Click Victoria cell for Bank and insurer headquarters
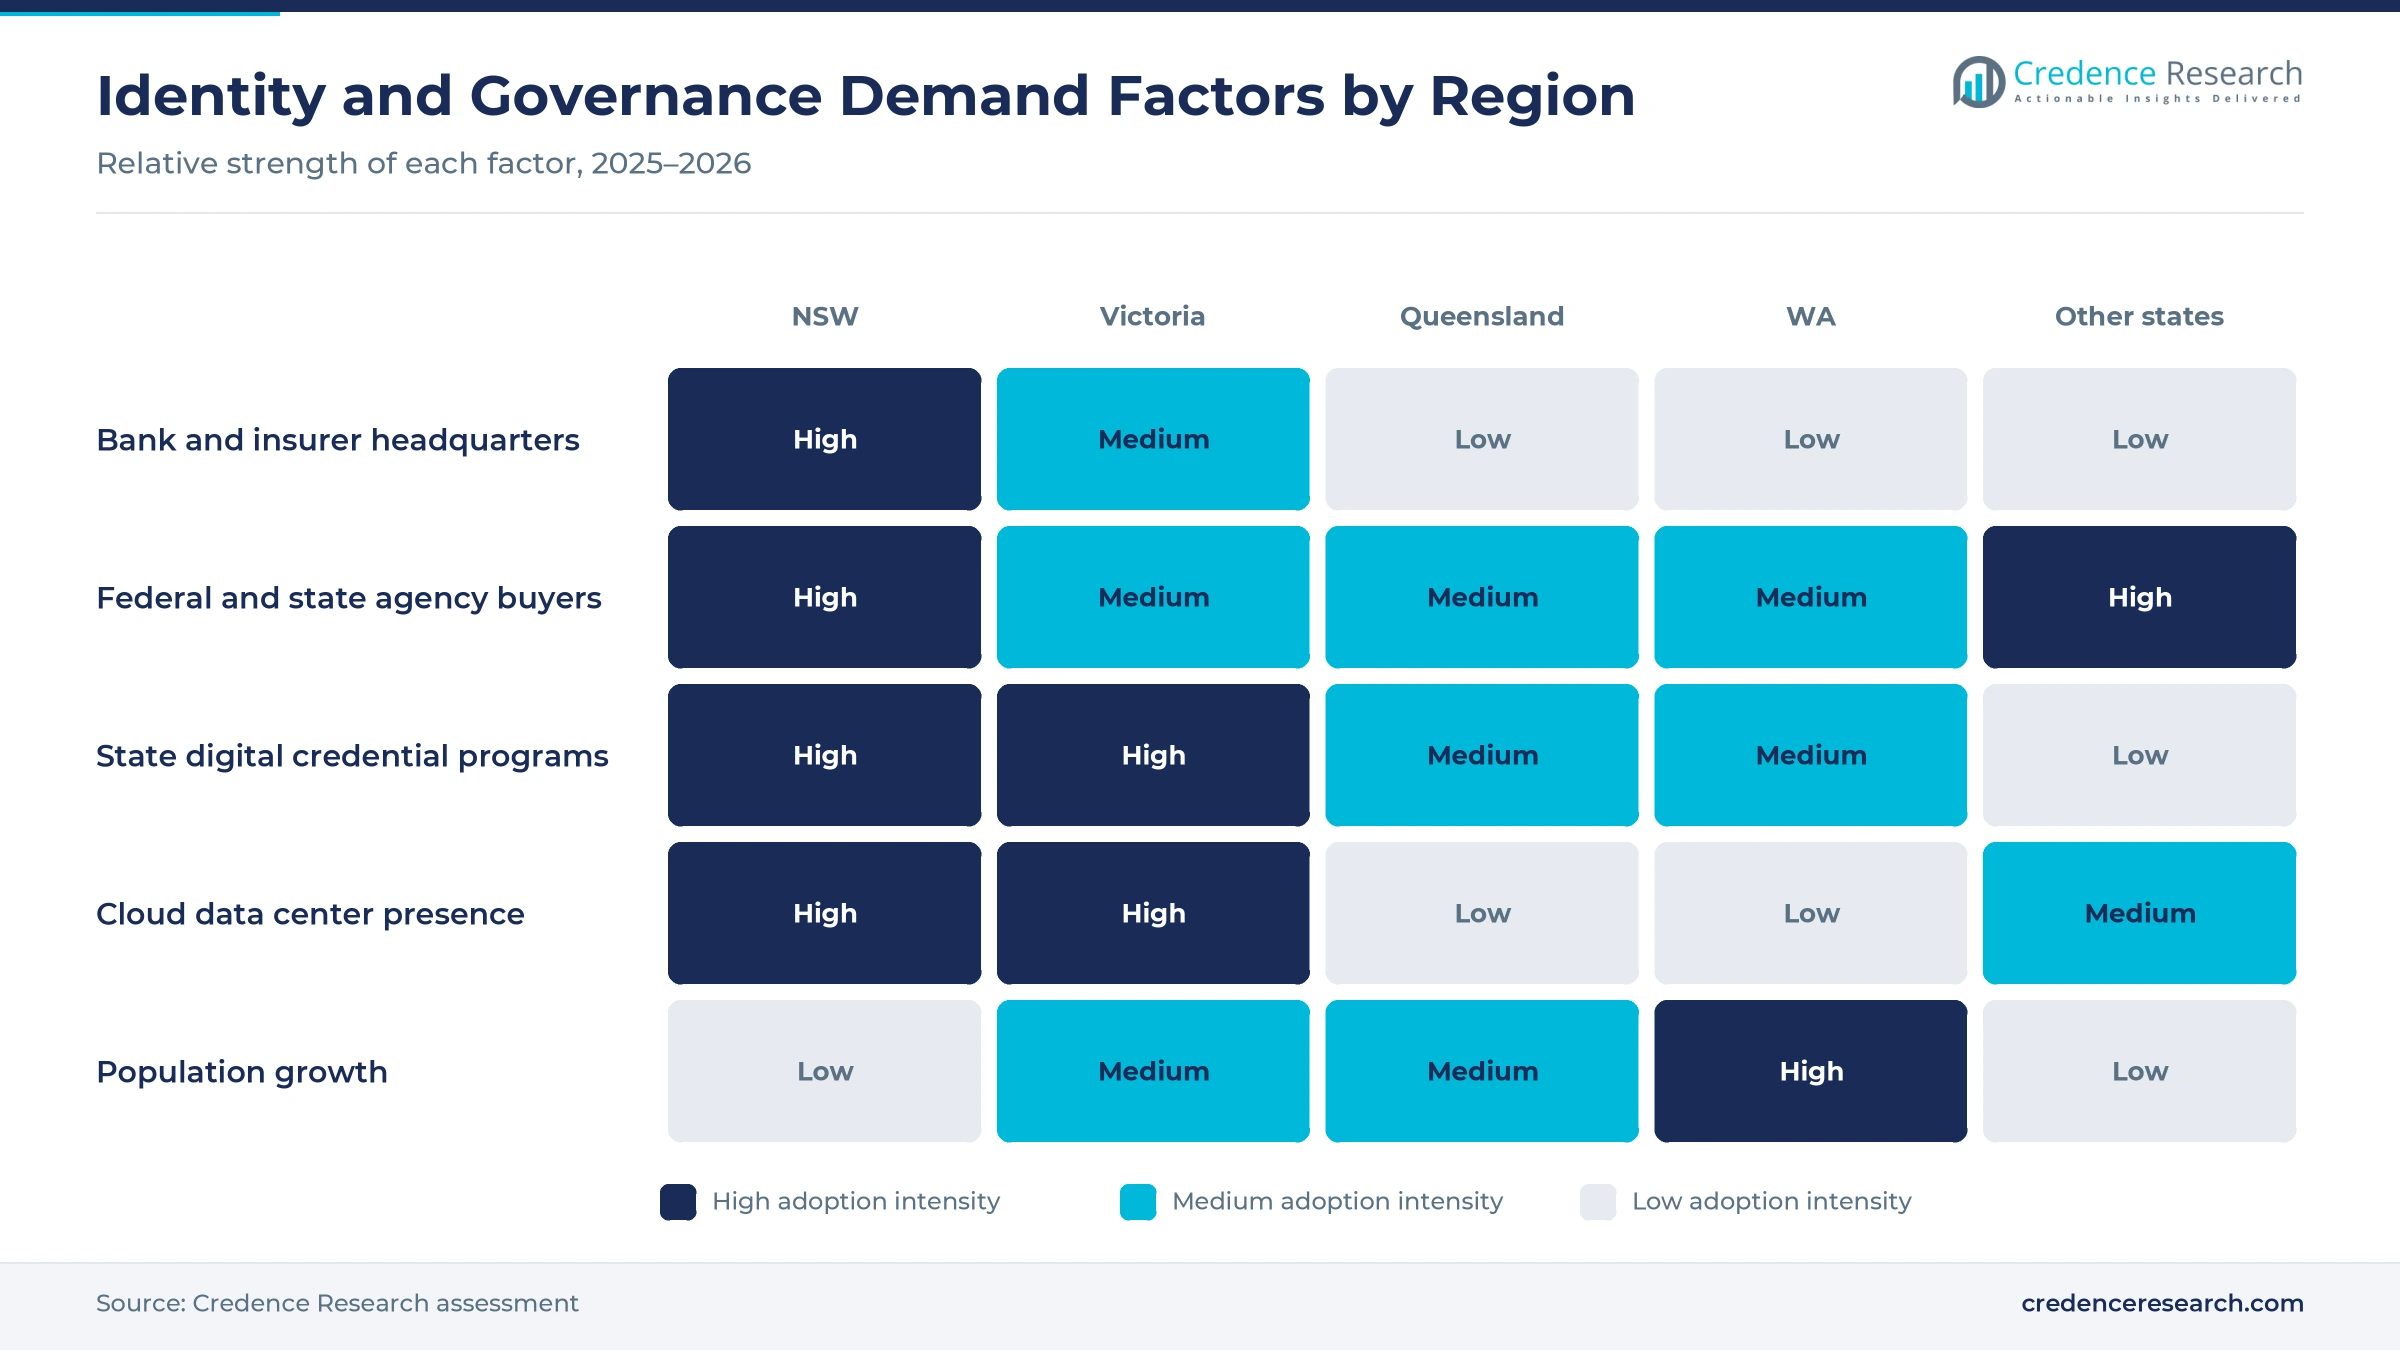The width and height of the screenshot is (2400, 1350). click(1153, 439)
